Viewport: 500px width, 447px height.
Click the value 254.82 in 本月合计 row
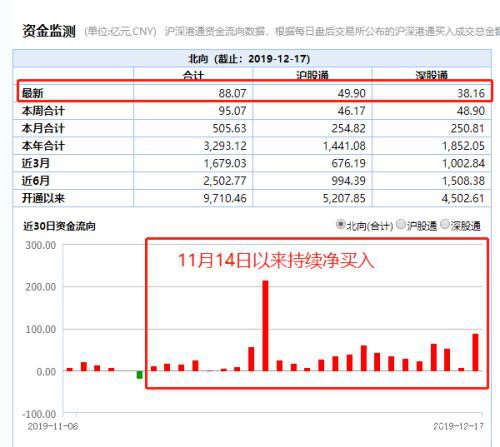click(349, 128)
